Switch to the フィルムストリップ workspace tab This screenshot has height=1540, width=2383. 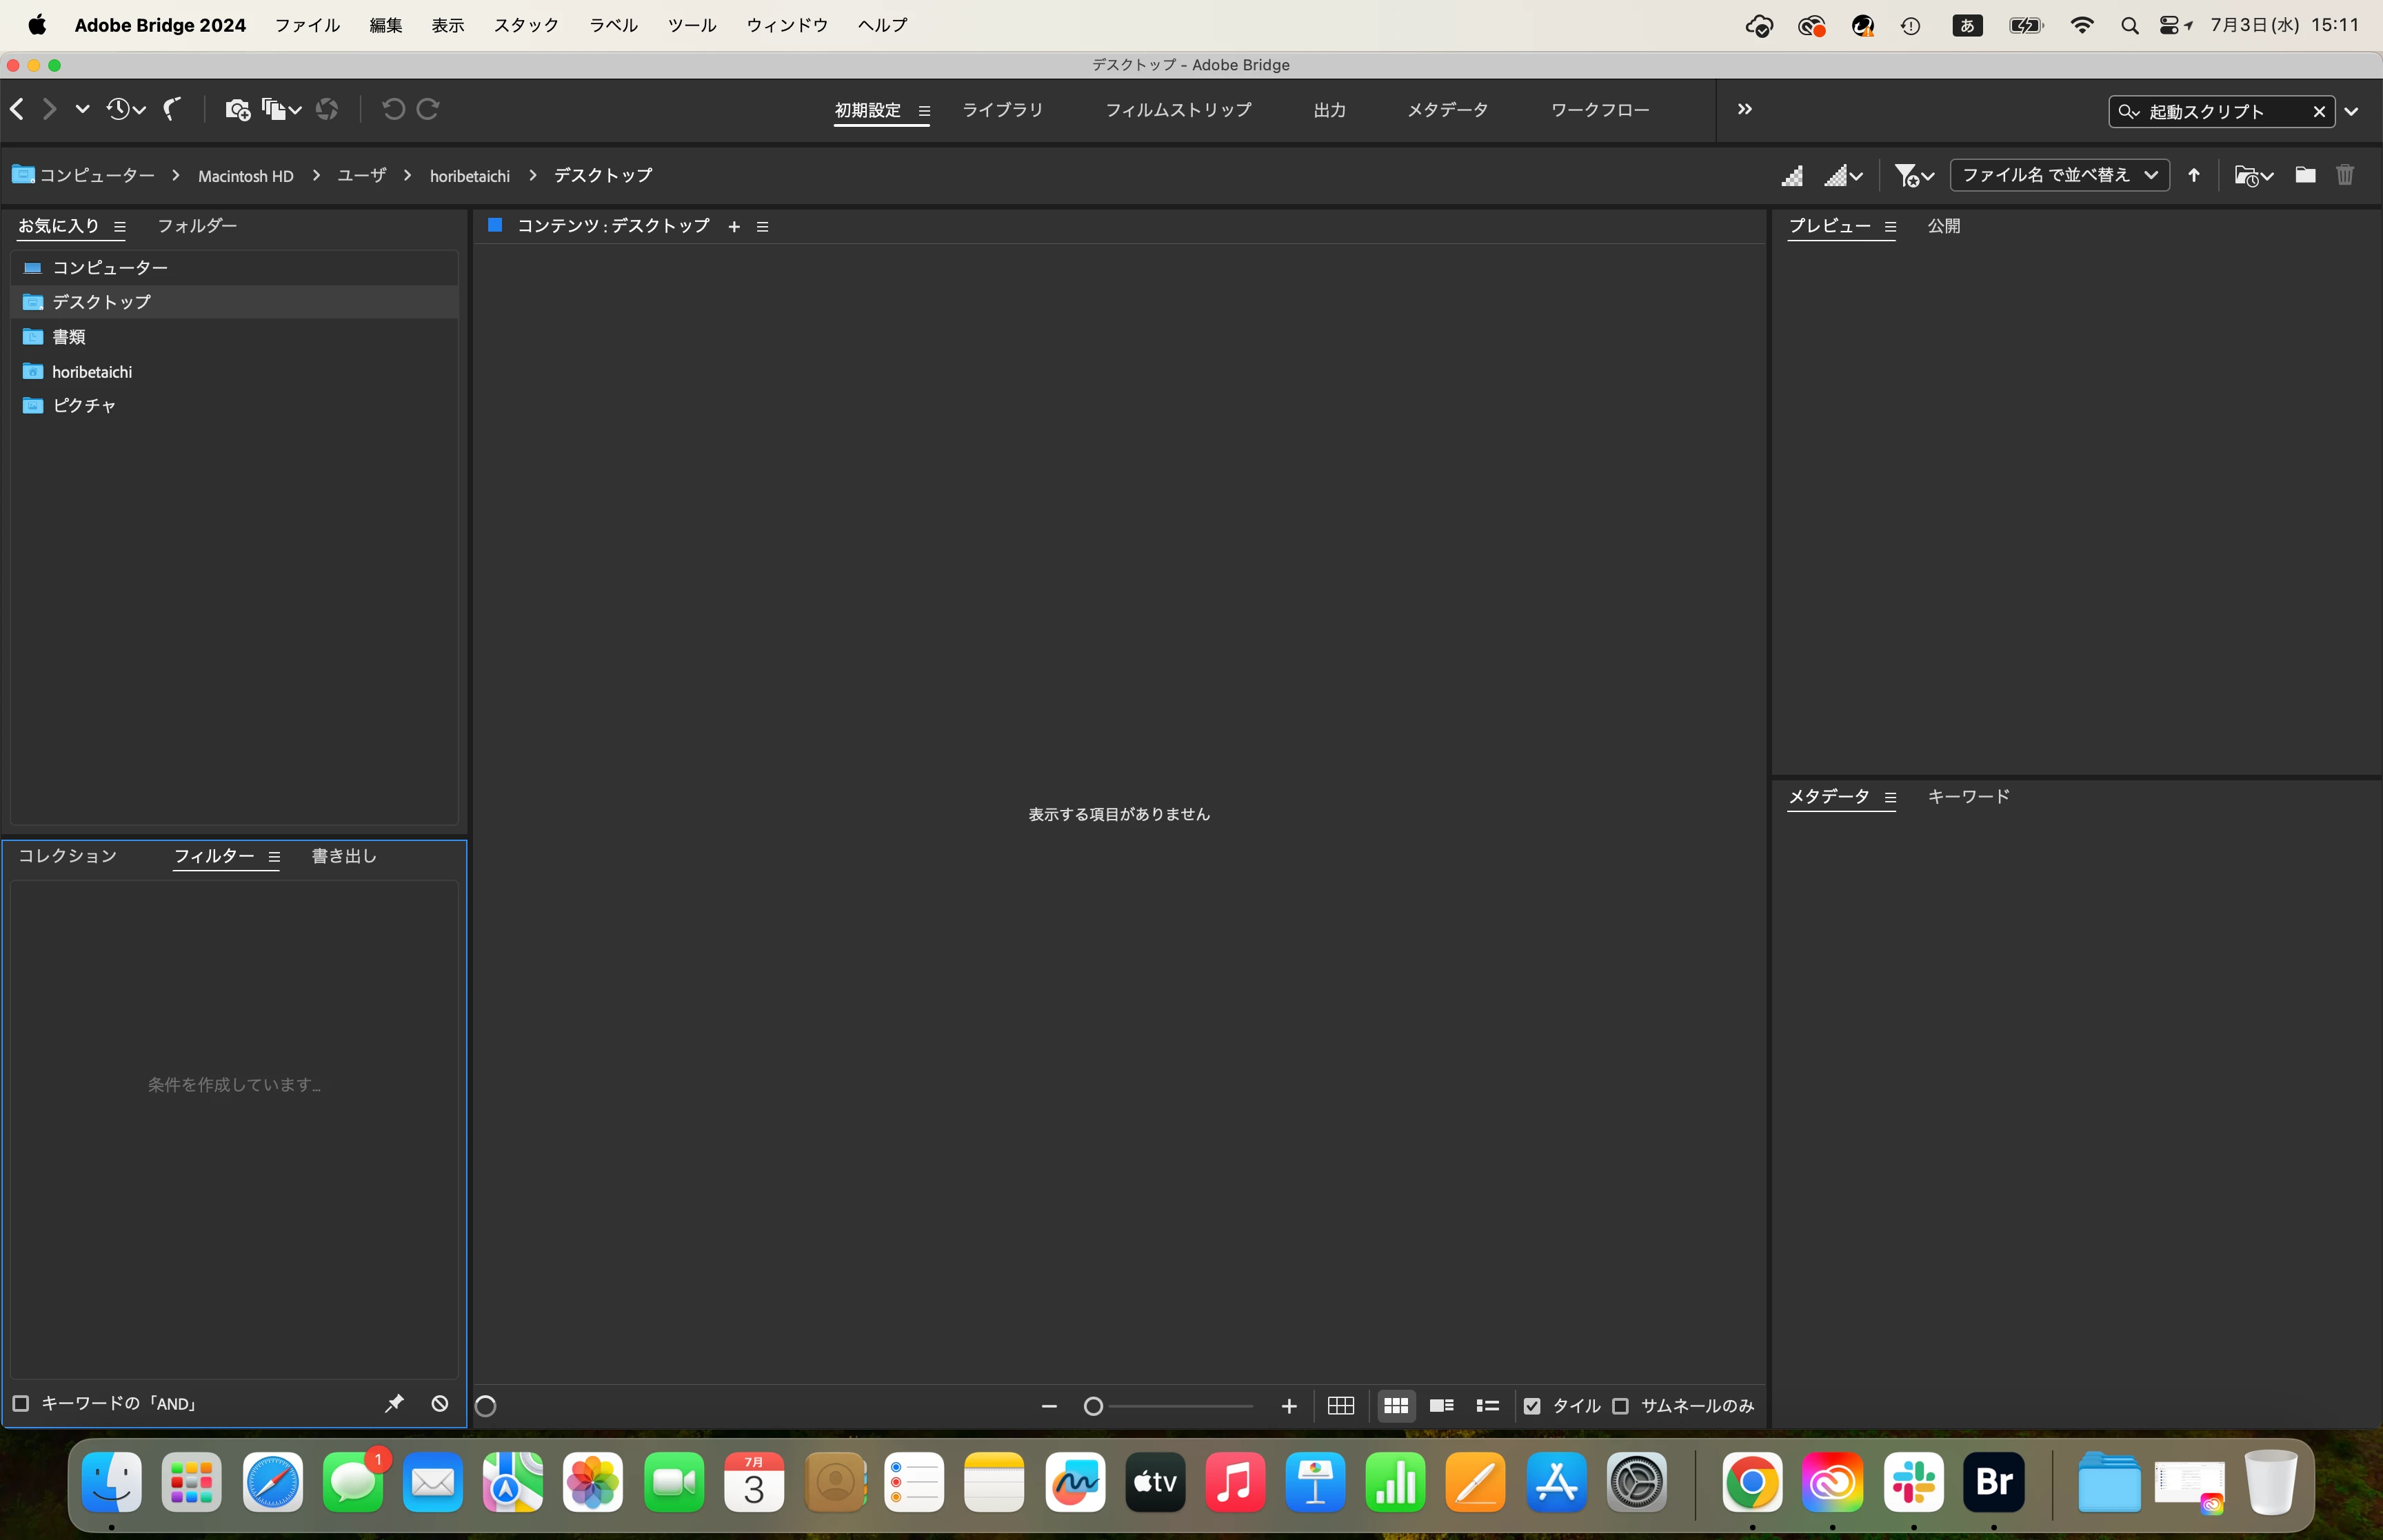click(1178, 110)
